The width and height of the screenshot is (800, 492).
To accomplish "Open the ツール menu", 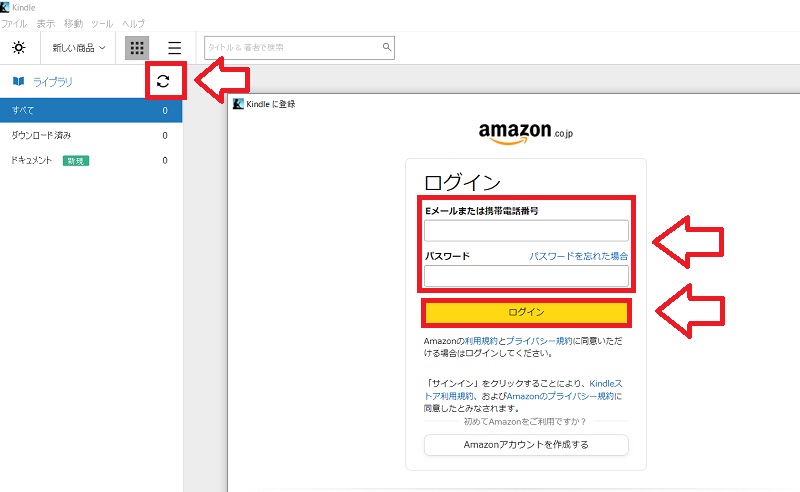I will pyautogui.click(x=102, y=23).
